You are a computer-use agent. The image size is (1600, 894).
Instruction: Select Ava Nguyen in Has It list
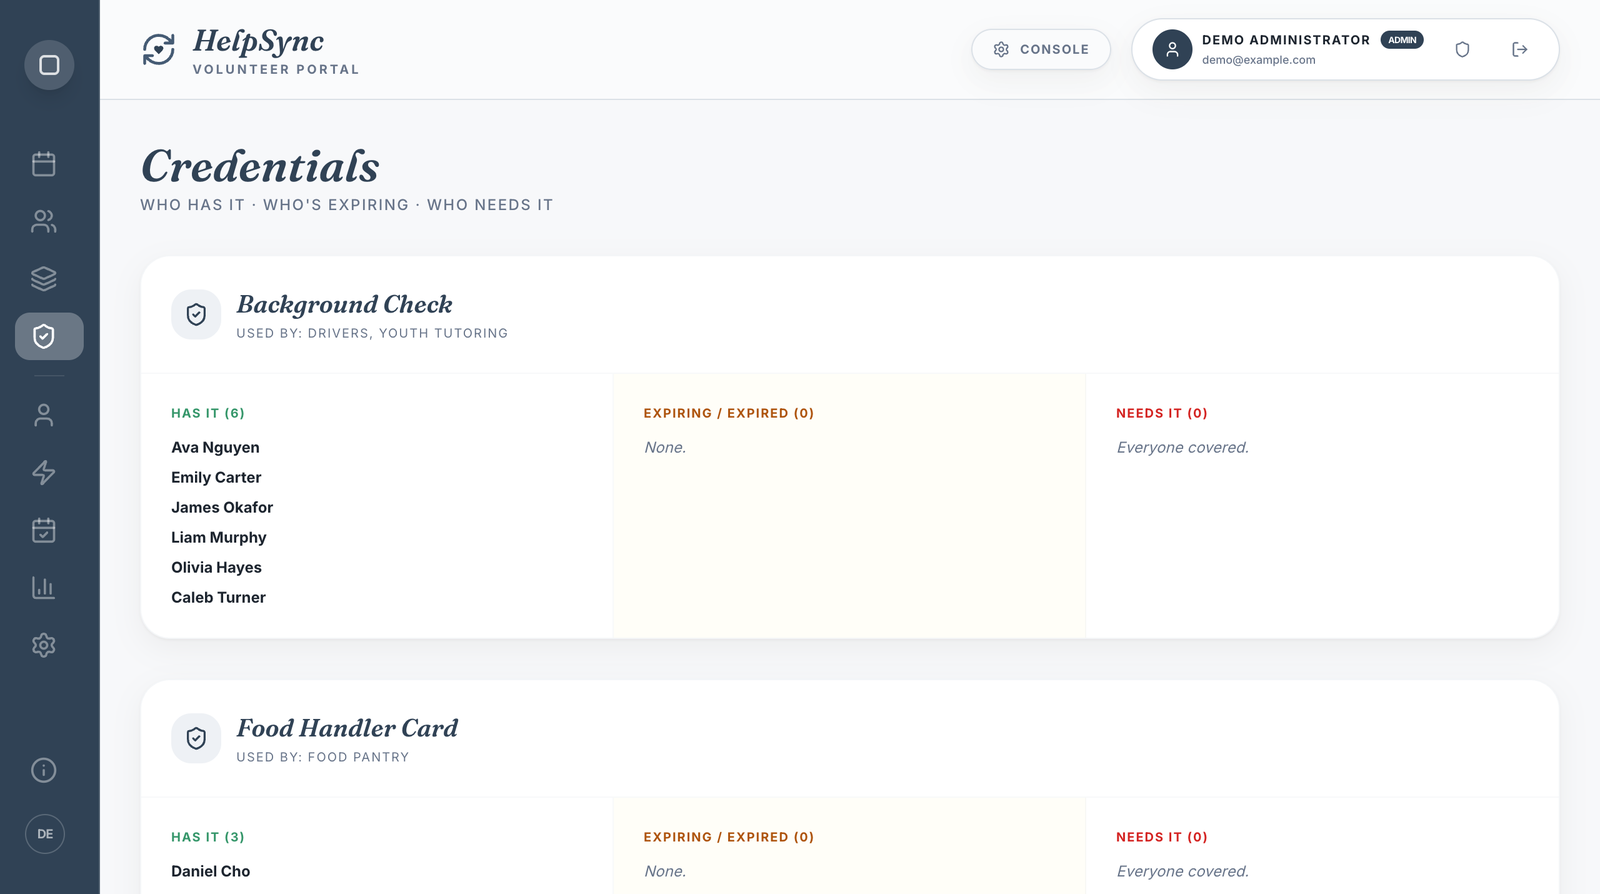point(215,447)
